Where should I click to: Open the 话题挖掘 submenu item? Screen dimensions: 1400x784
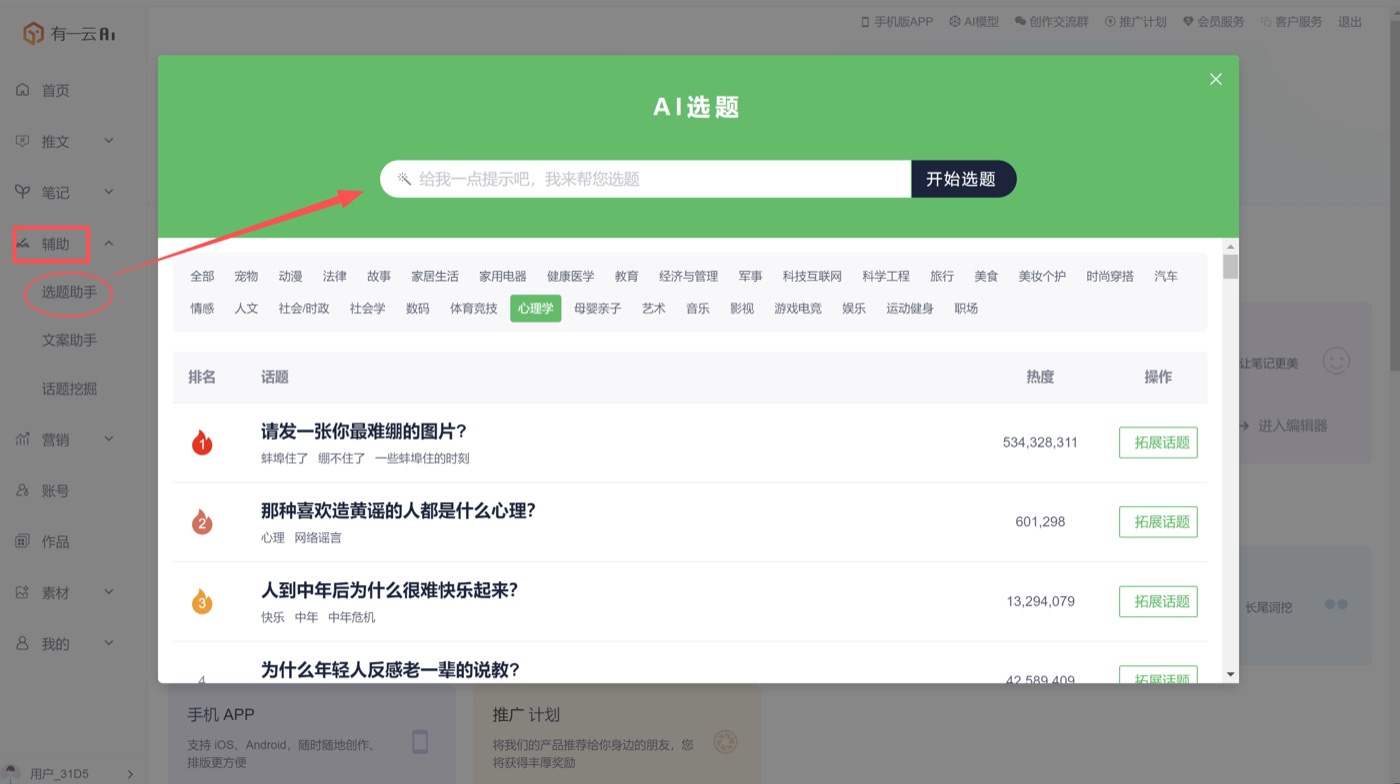[x=69, y=389]
